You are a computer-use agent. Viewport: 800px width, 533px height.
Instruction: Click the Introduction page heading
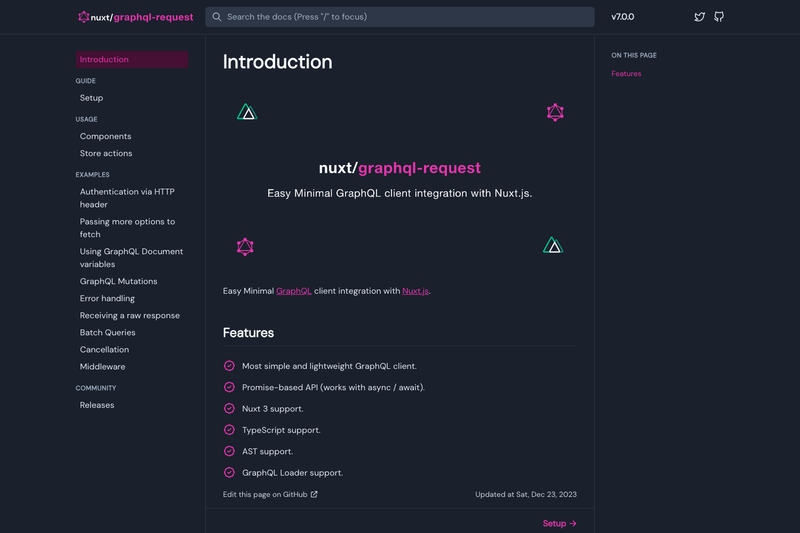278,62
